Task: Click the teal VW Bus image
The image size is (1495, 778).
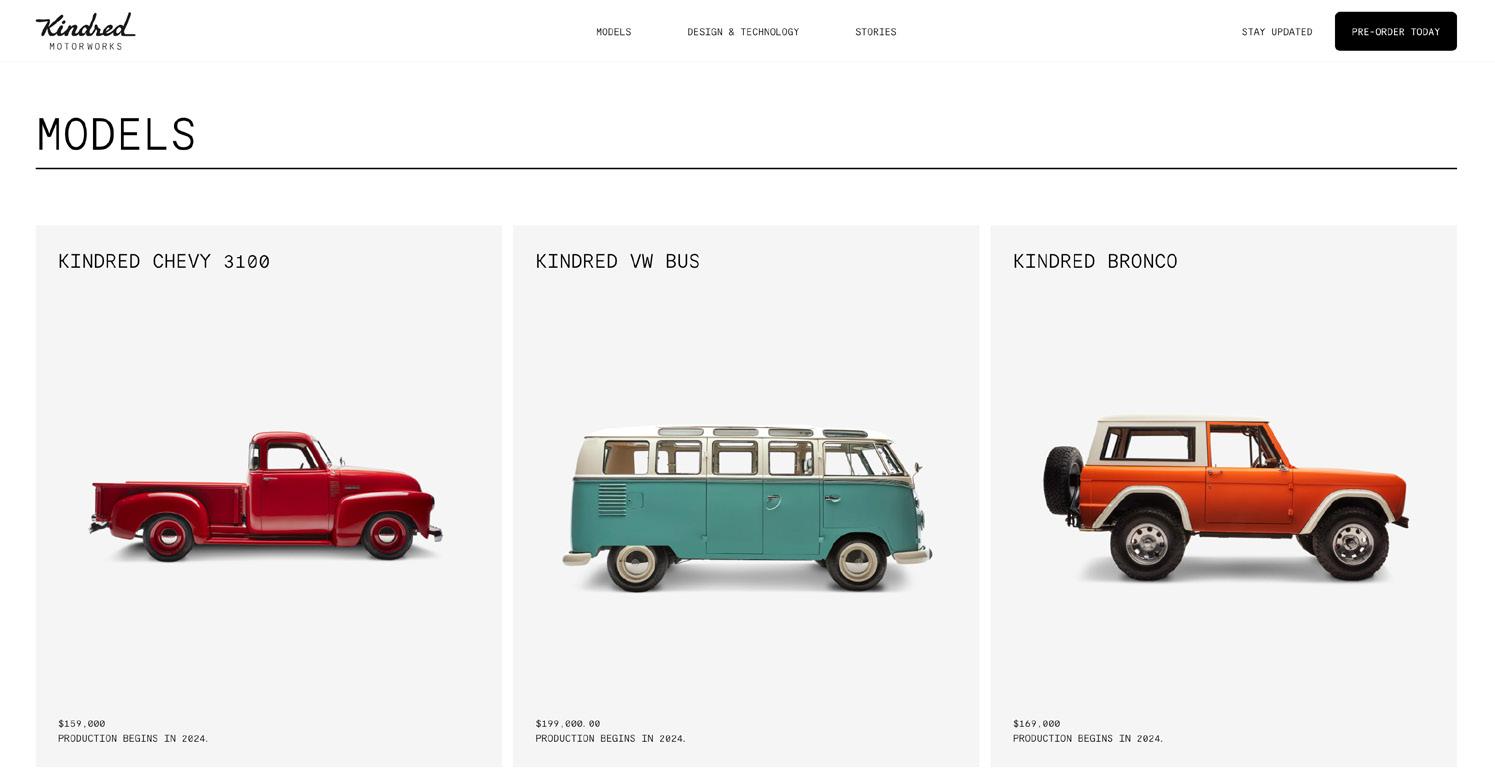Action: [x=746, y=508]
